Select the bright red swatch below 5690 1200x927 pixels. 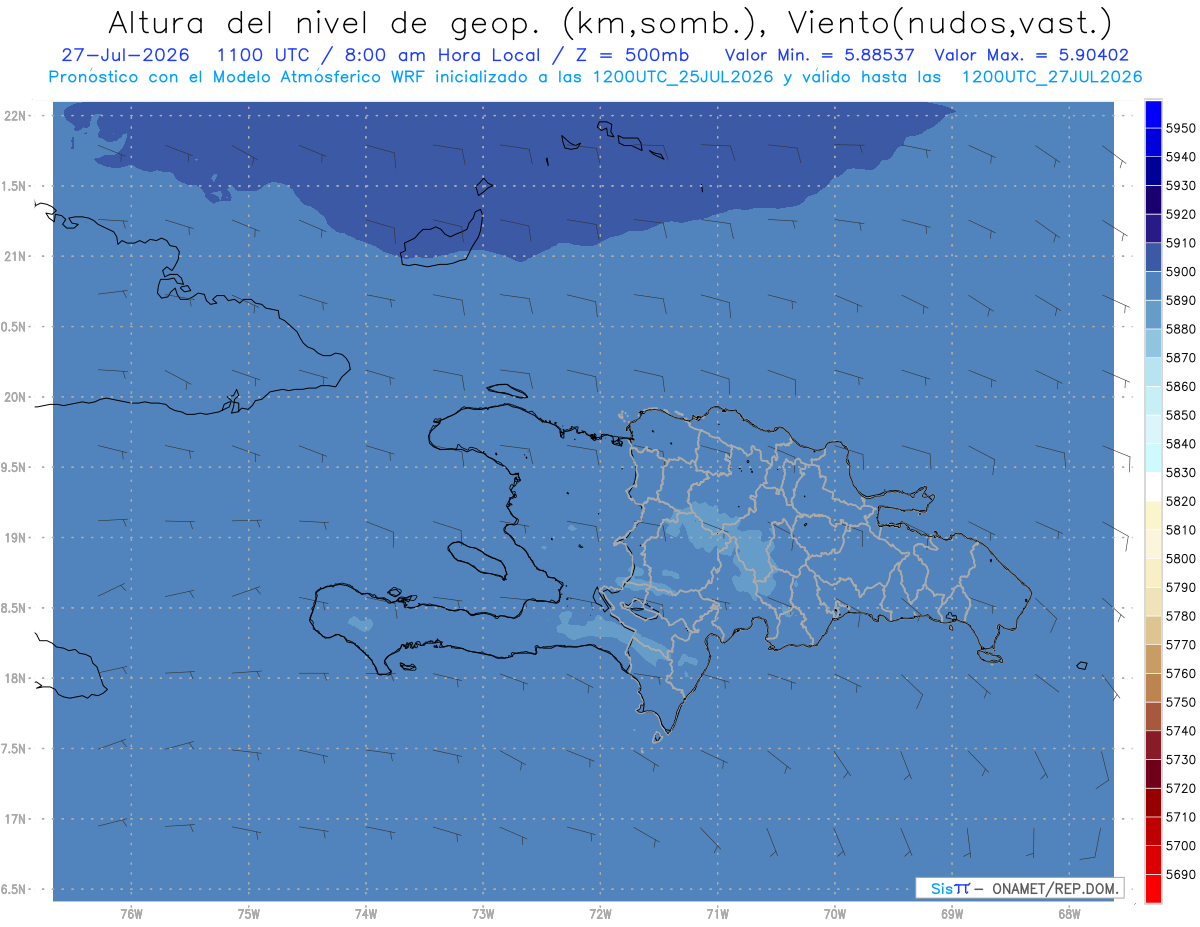(x=1152, y=888)
